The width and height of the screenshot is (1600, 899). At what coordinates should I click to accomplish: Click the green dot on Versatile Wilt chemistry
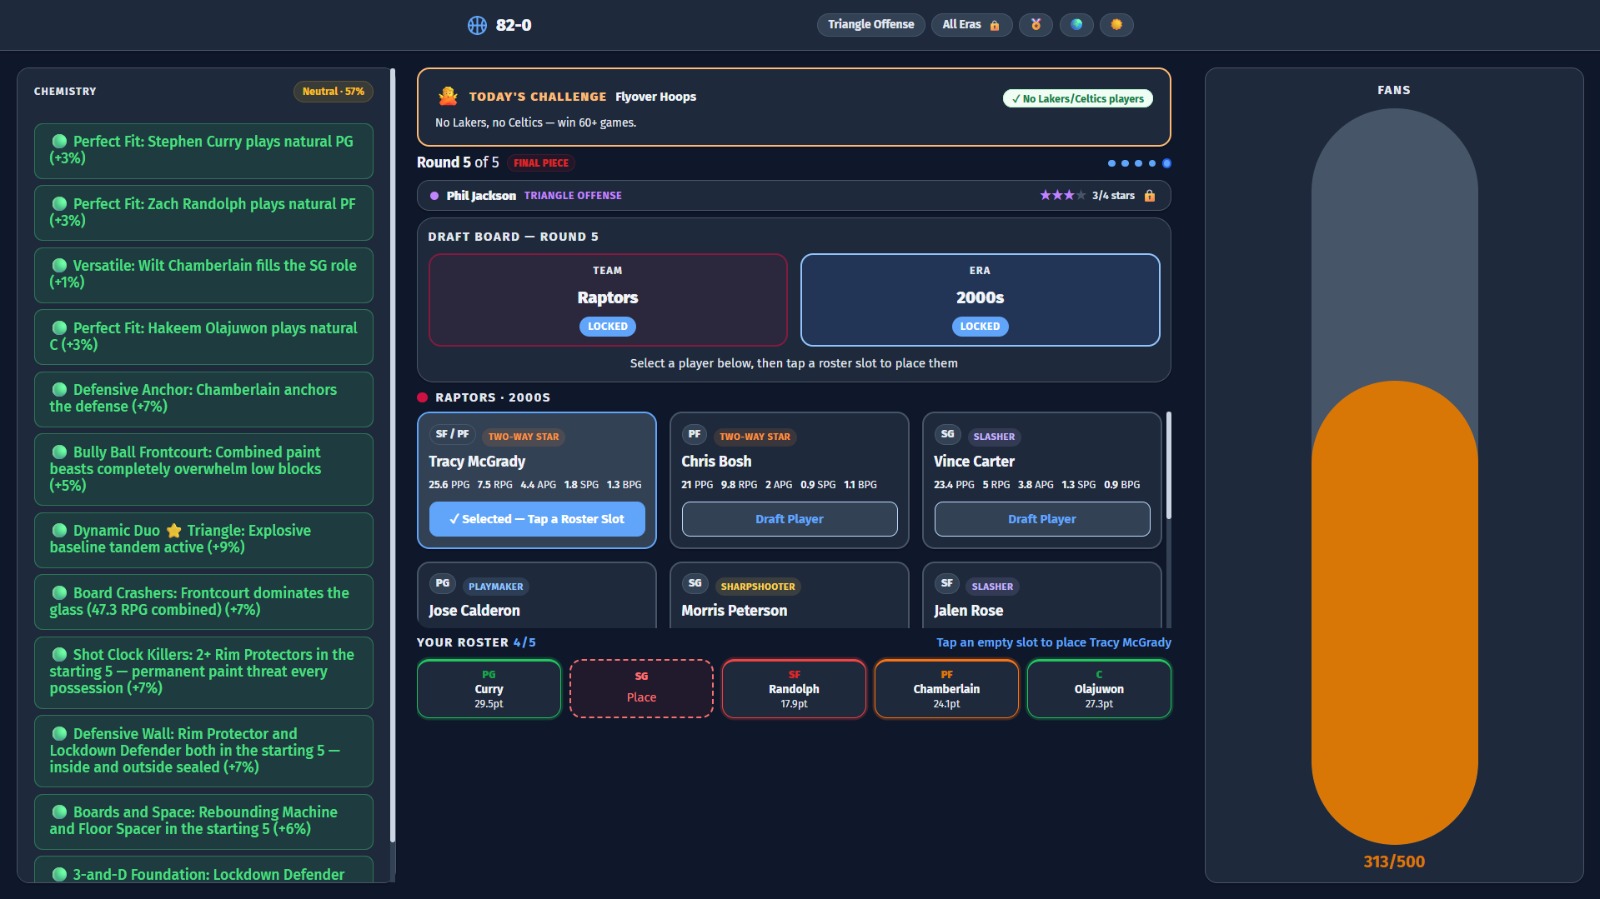(x=60, y=265)
